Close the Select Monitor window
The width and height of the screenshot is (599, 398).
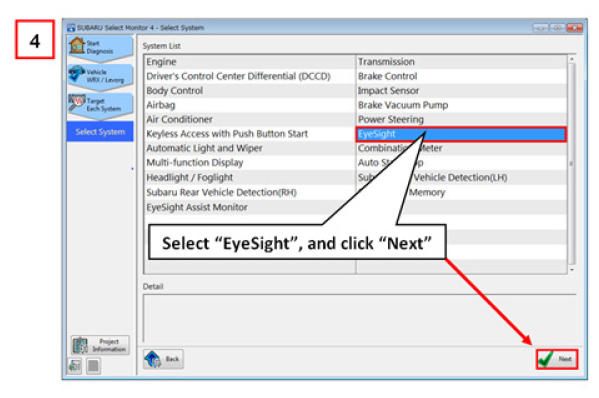[575, 28]
